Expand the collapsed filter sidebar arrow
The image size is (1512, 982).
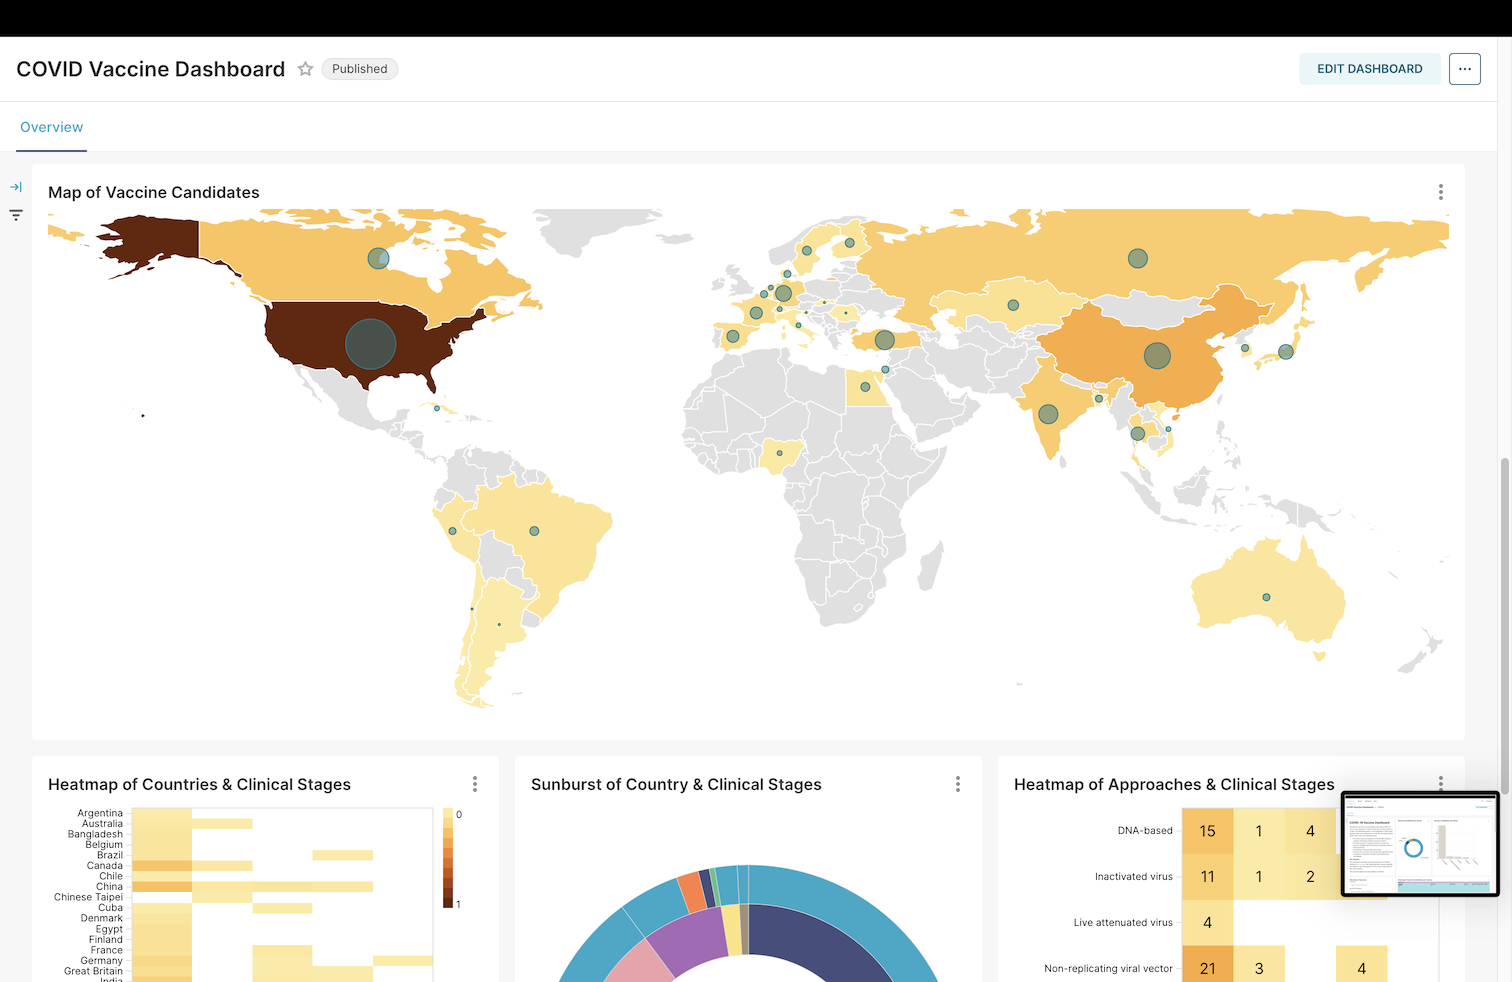16,187
